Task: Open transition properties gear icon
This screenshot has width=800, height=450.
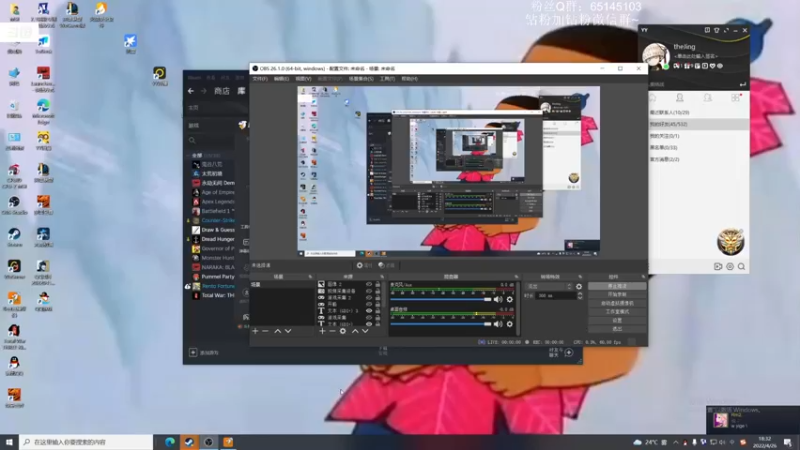Action: coord(579,287)
